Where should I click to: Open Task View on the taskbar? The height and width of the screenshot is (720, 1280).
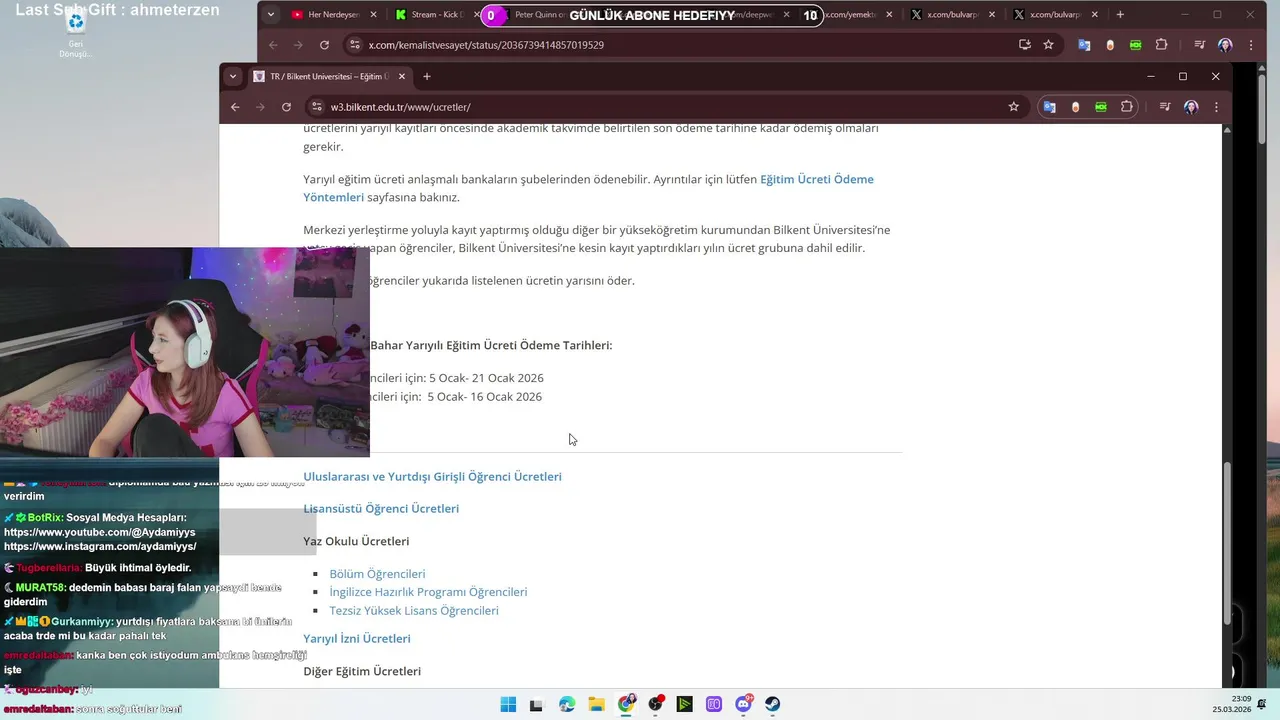536,704
